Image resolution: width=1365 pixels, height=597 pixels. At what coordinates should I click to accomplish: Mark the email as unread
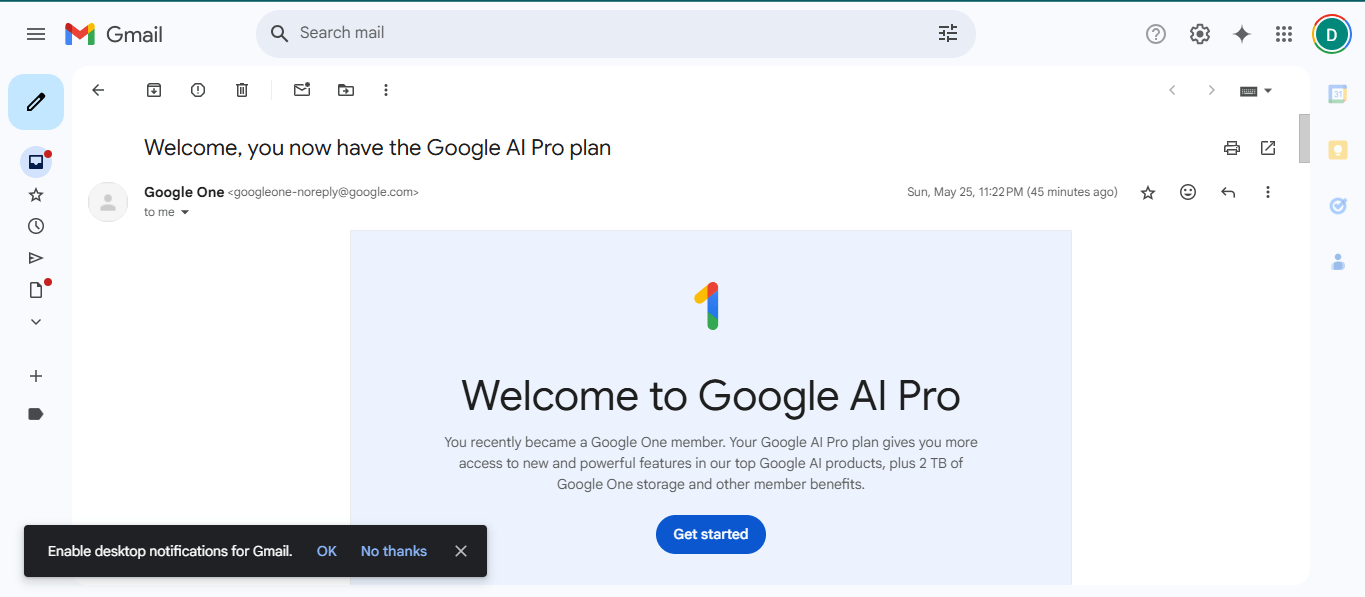click(302, 90)
